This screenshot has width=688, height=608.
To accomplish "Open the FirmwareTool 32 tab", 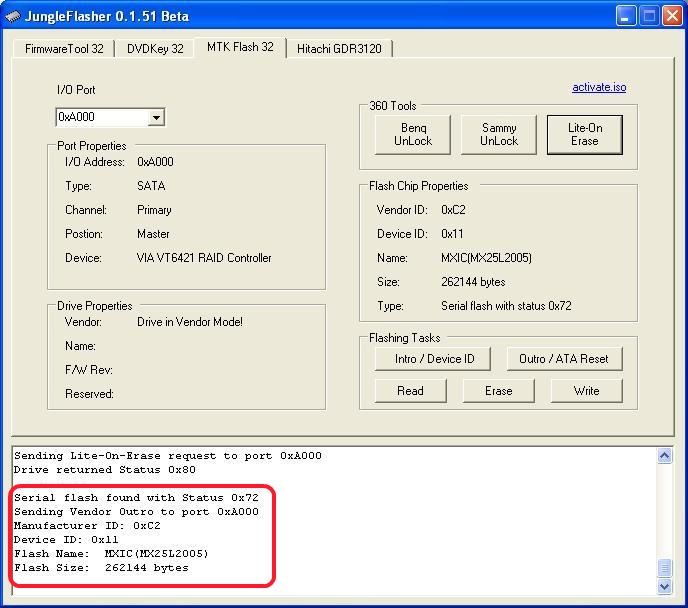I will pos(64,49).
